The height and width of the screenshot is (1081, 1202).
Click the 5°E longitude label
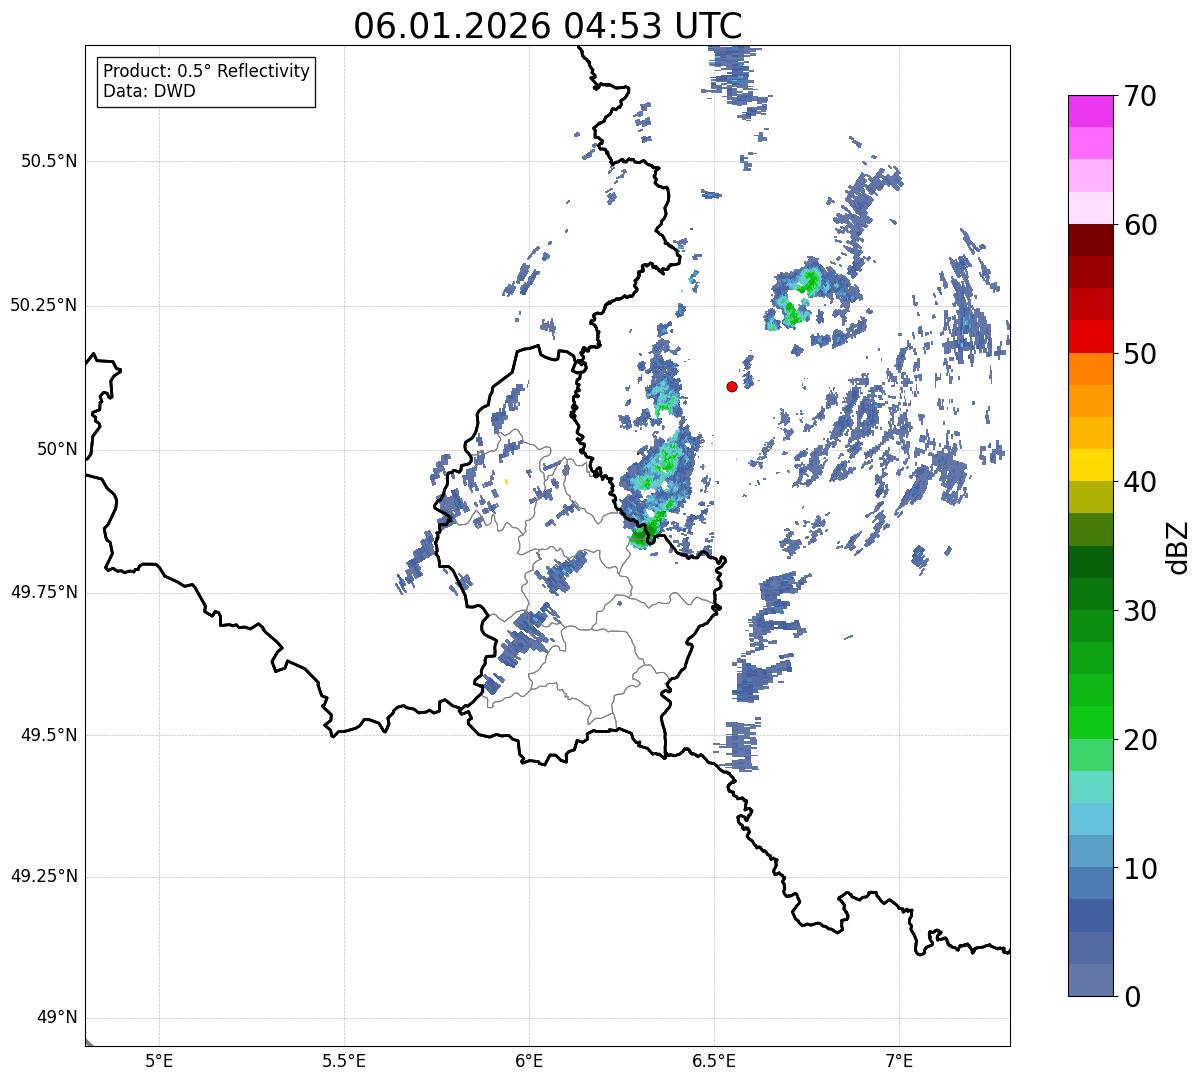[159, 1060]
